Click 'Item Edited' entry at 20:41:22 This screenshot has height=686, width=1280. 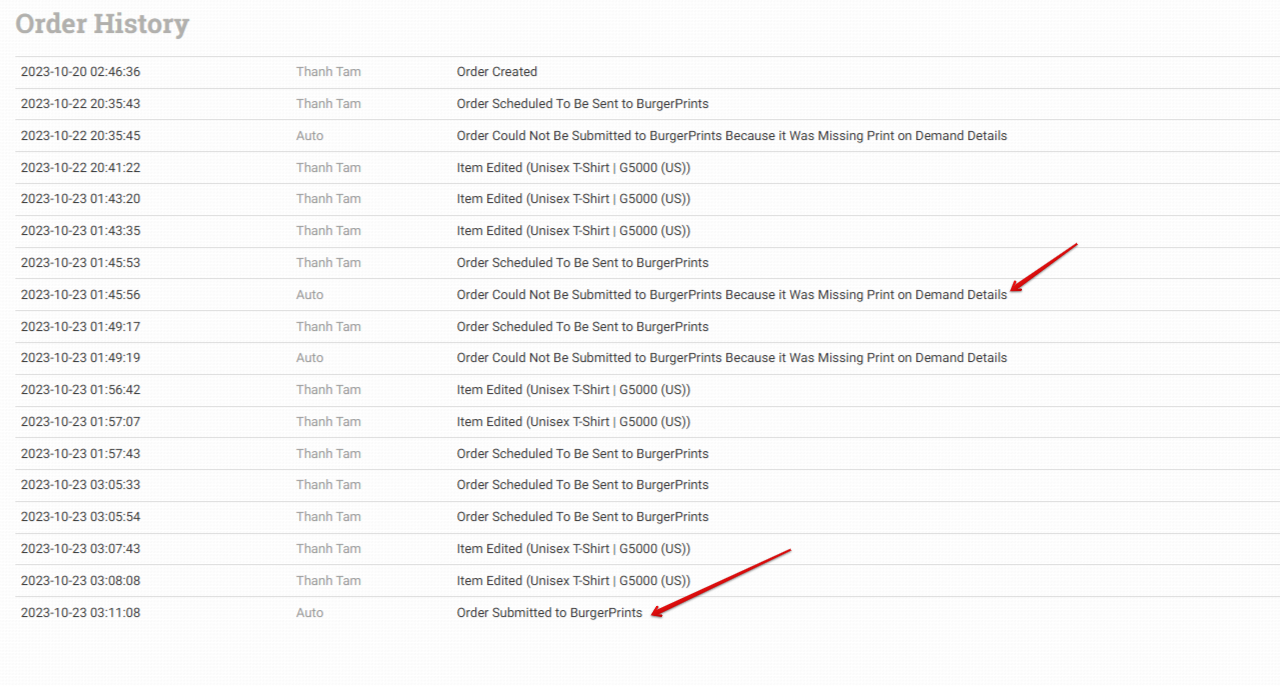[573, 168]
